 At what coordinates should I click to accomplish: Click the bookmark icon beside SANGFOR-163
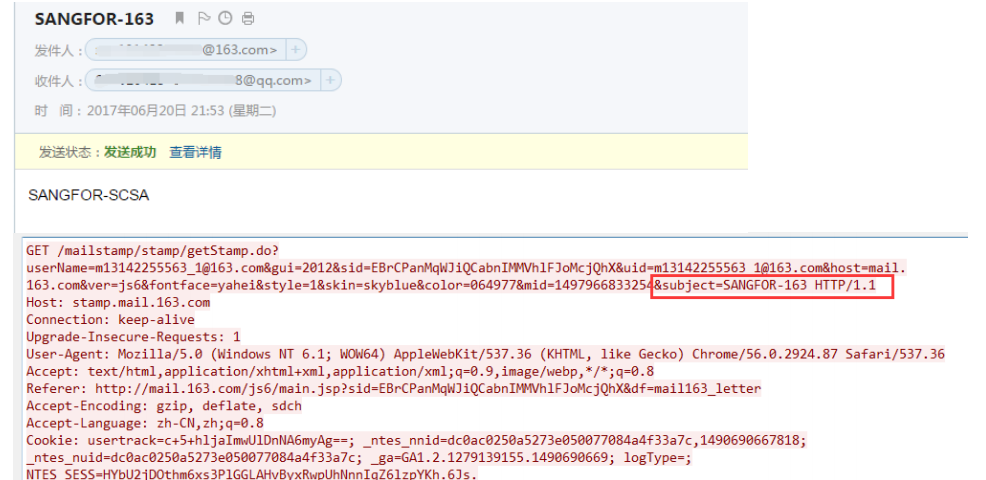[x=179, y=18]
